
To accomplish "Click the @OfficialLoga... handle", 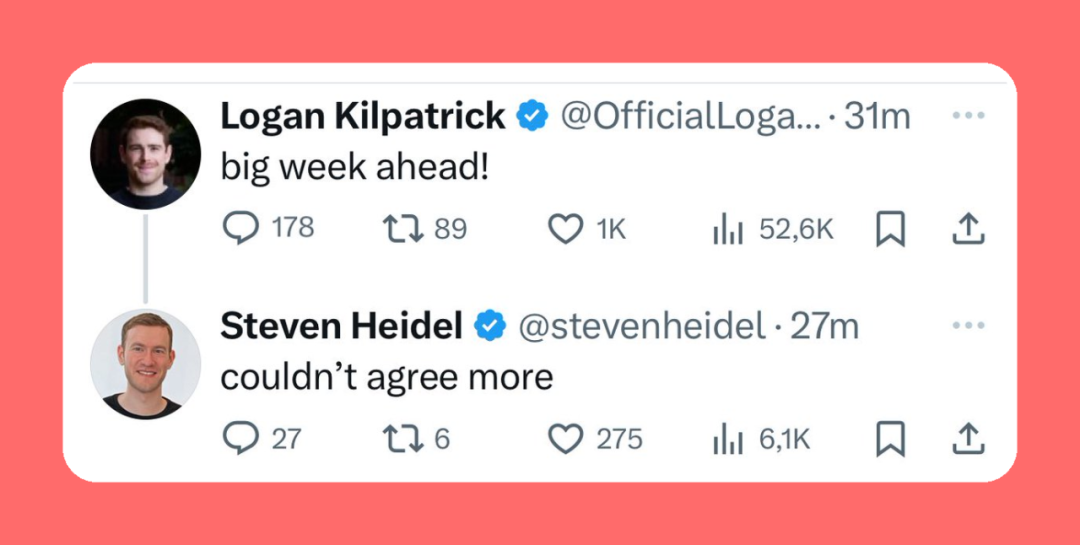I will pos(691,117).
